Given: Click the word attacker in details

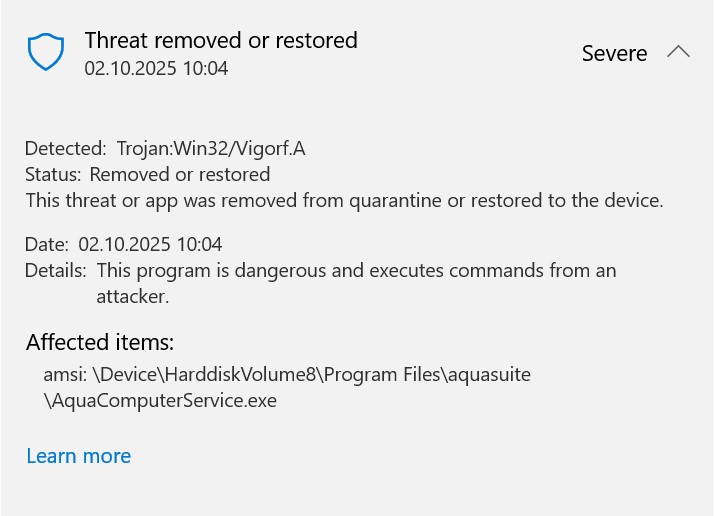Looking at the screenshot, I should [133, 296].
